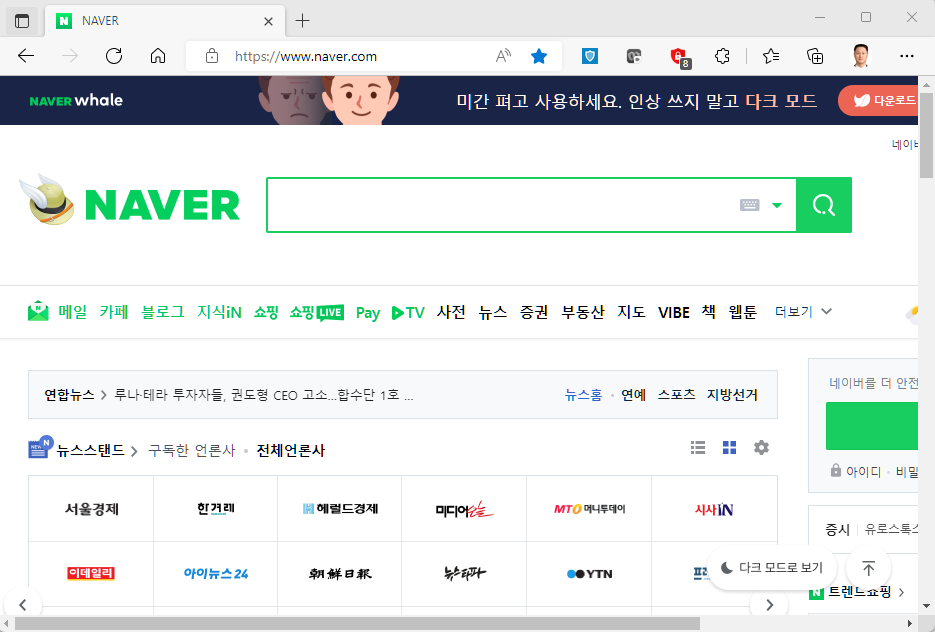Toggle the blue favorites star
The height and width of the screenshot is (632, 935).
(539, 56)
